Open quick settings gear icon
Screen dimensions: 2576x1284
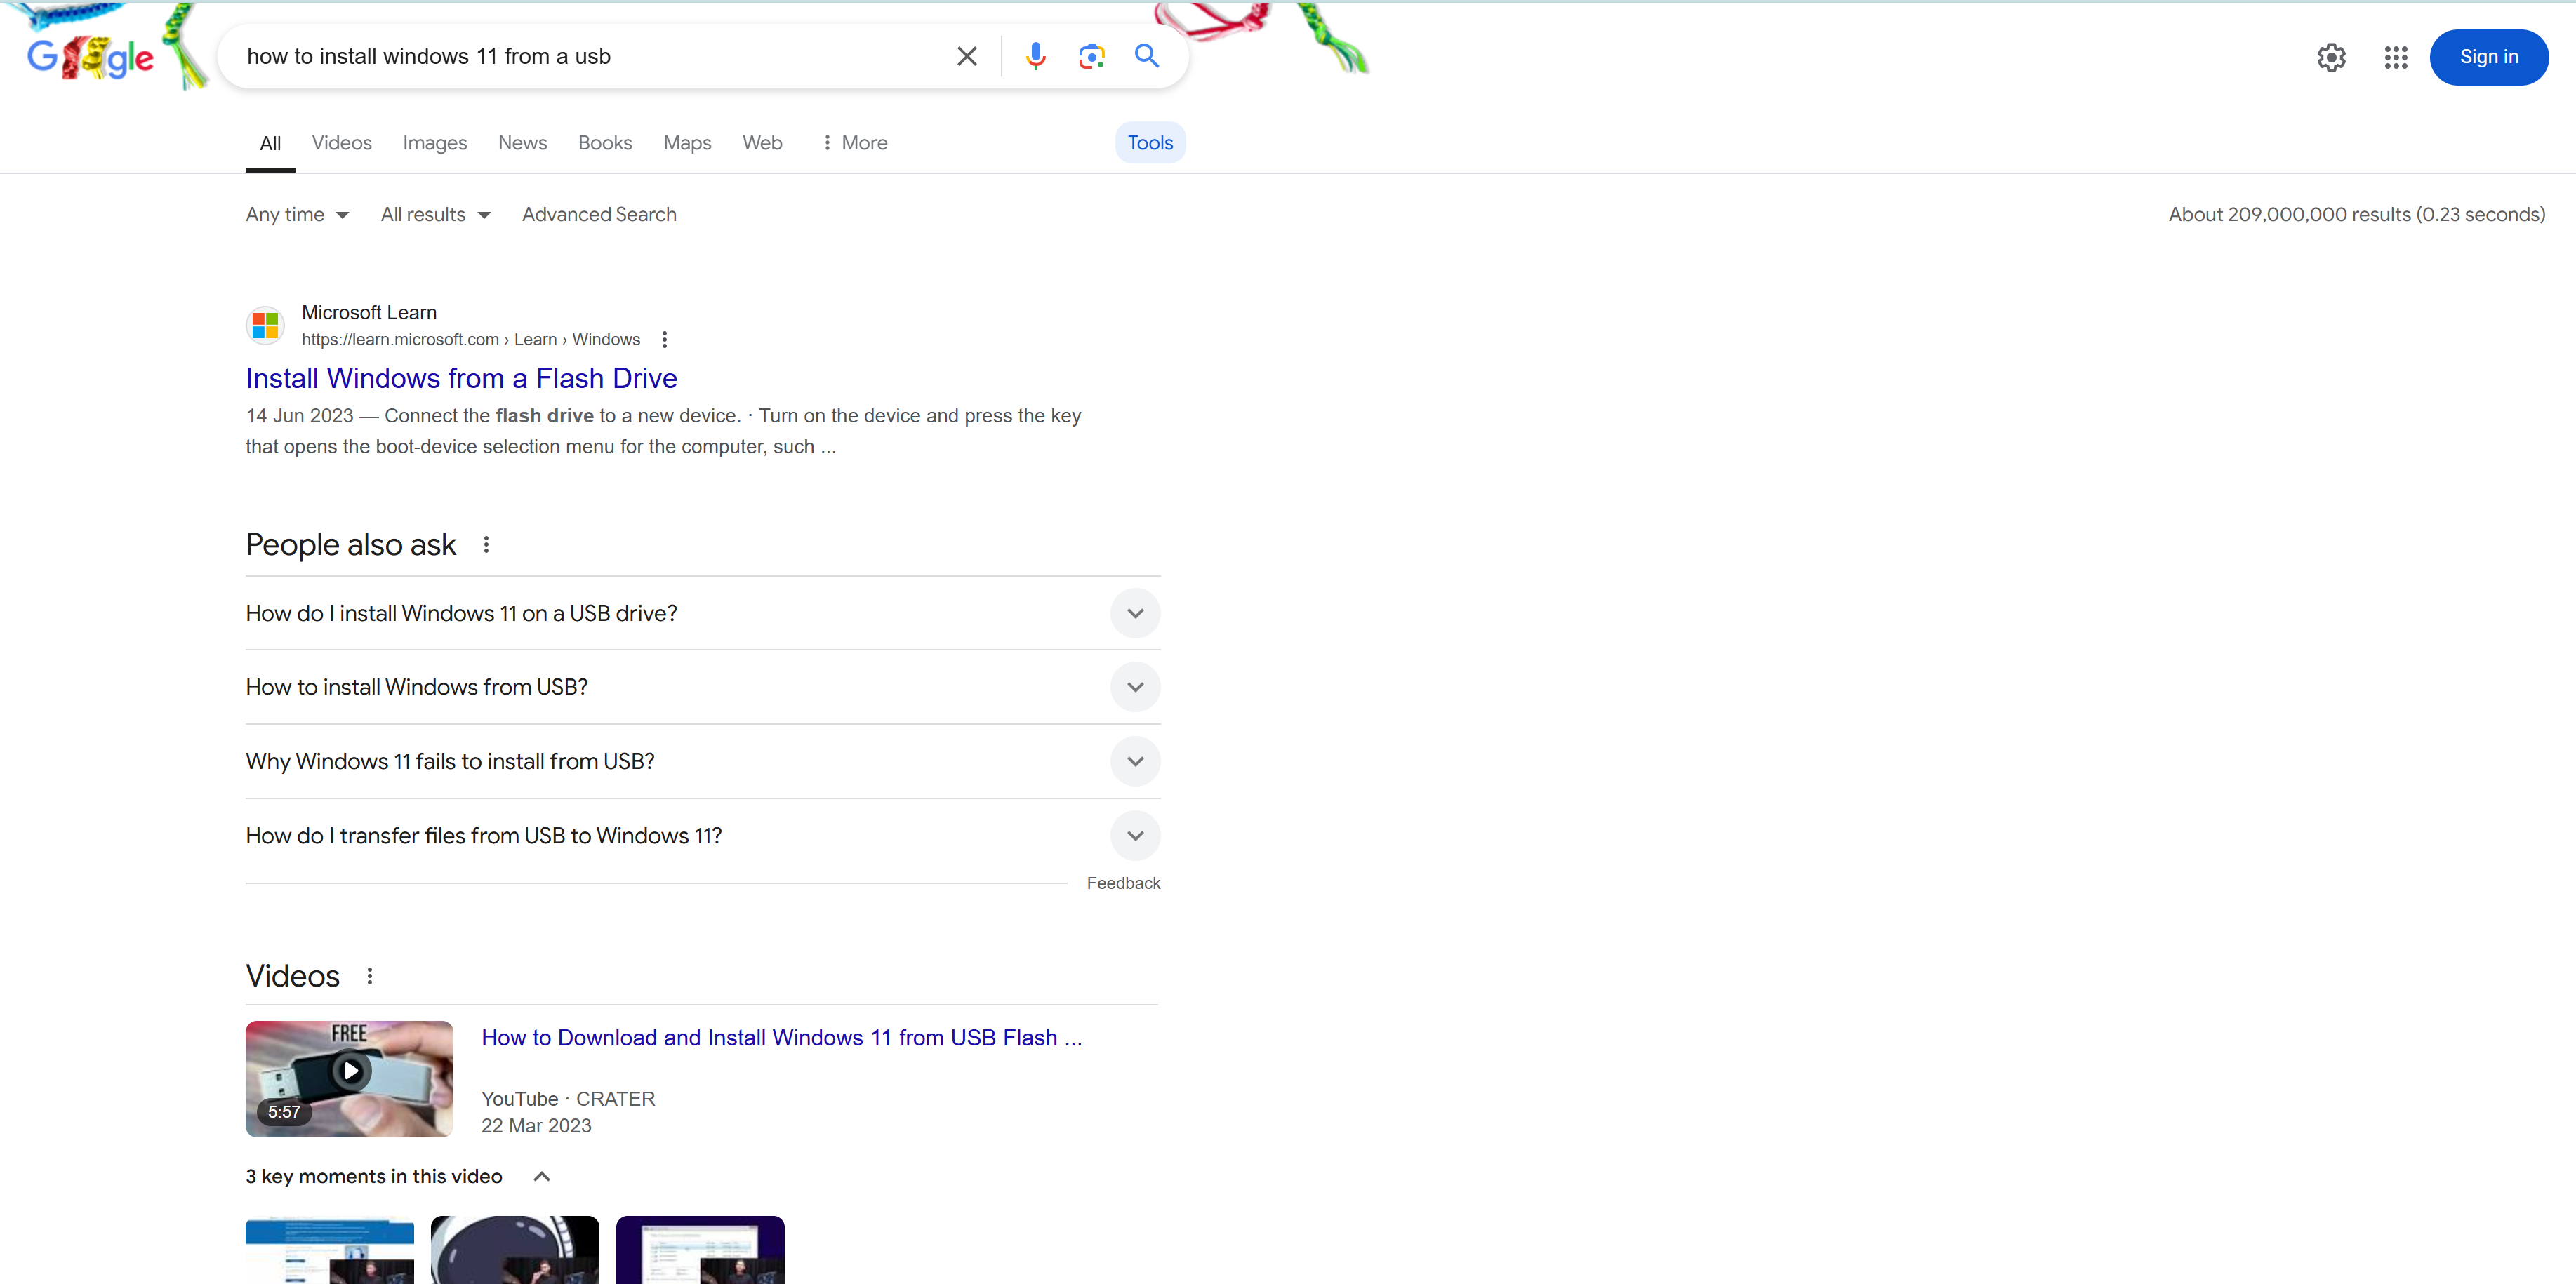click(x=2331, y=57)
